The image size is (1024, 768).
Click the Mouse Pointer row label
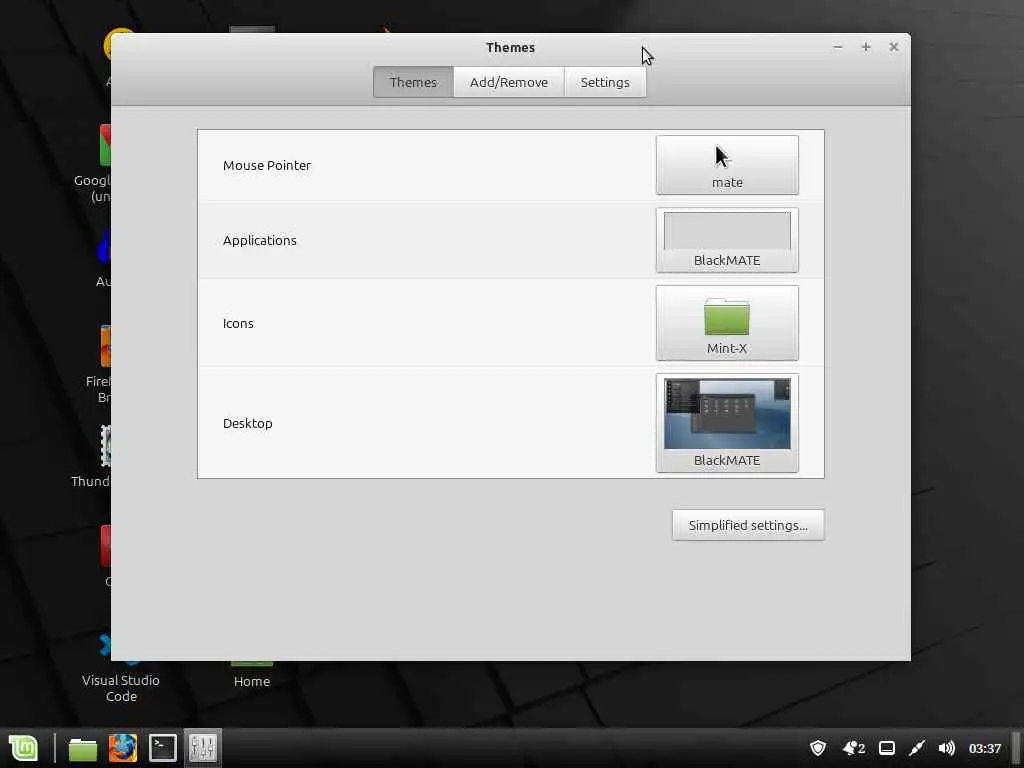266,165
